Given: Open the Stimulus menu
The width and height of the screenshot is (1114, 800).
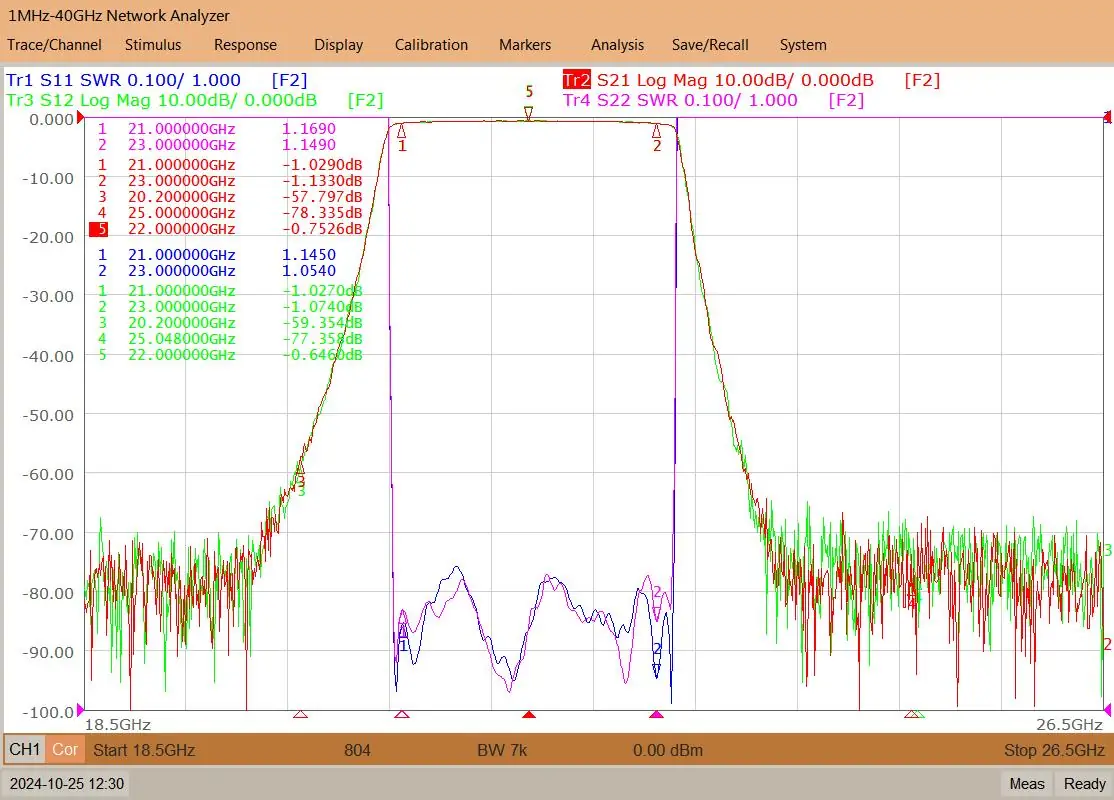Looking at the screenshot, I should [153, 45].
